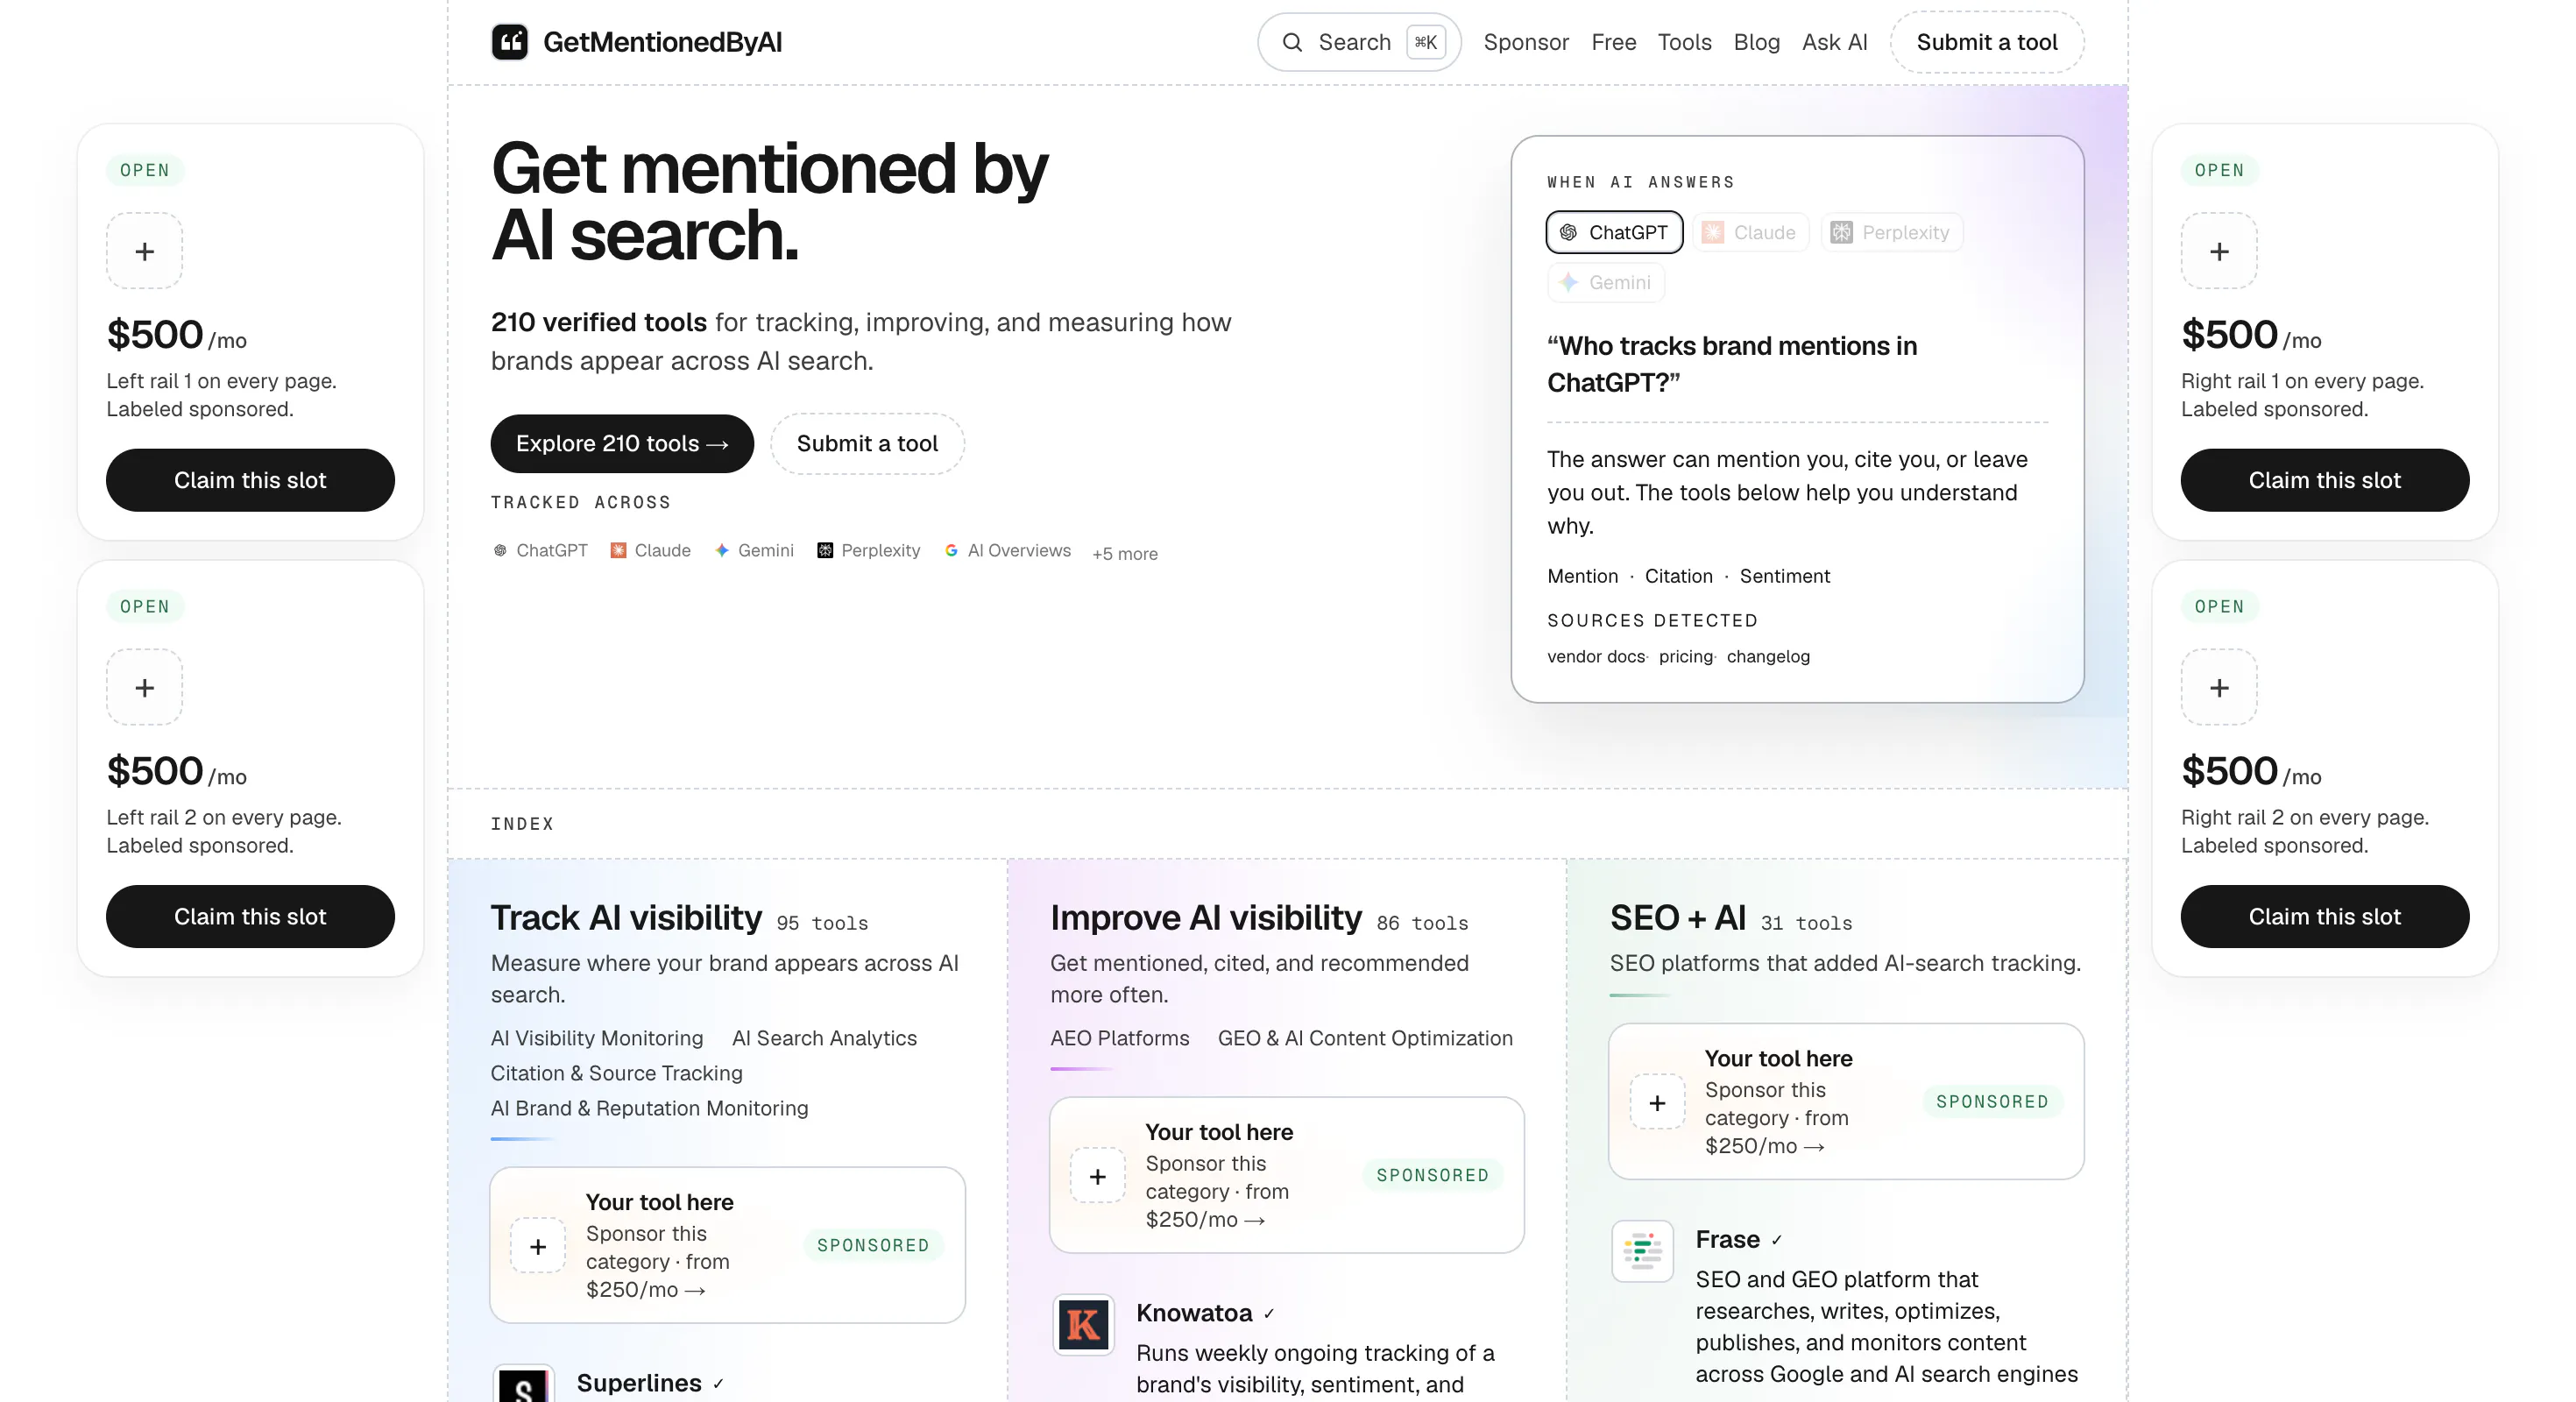Open the Sponsor nav link
This screenshot has width=2576, height=1402.
point(1526,42)
